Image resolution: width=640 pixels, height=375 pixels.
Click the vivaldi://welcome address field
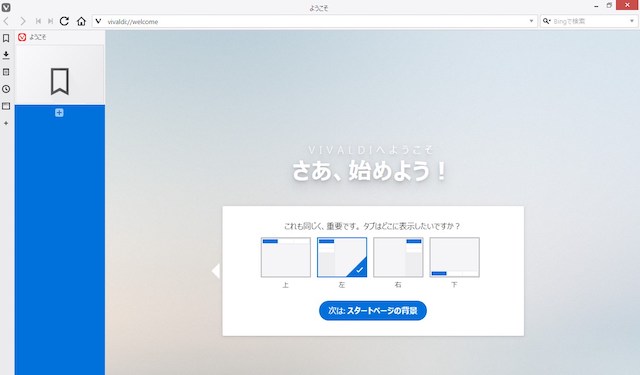tap(316, 22)
